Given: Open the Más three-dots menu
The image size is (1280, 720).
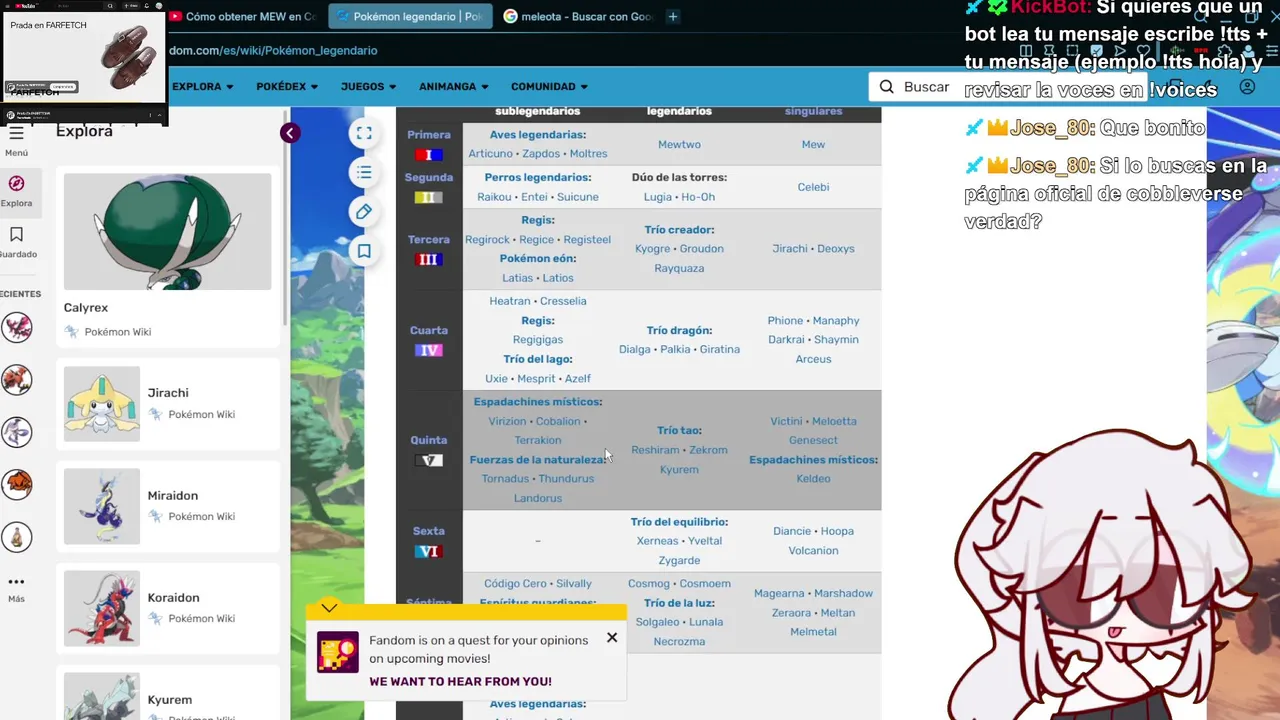Looking at the screenshot, I should [16, 581].
